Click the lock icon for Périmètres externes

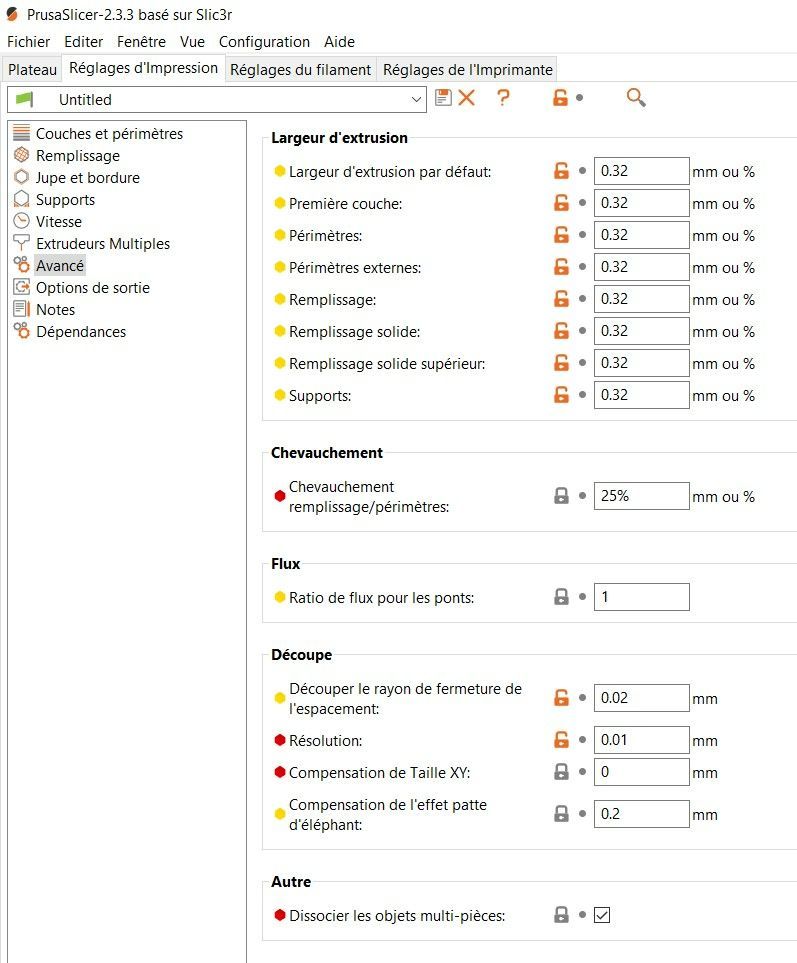point(561,267)
